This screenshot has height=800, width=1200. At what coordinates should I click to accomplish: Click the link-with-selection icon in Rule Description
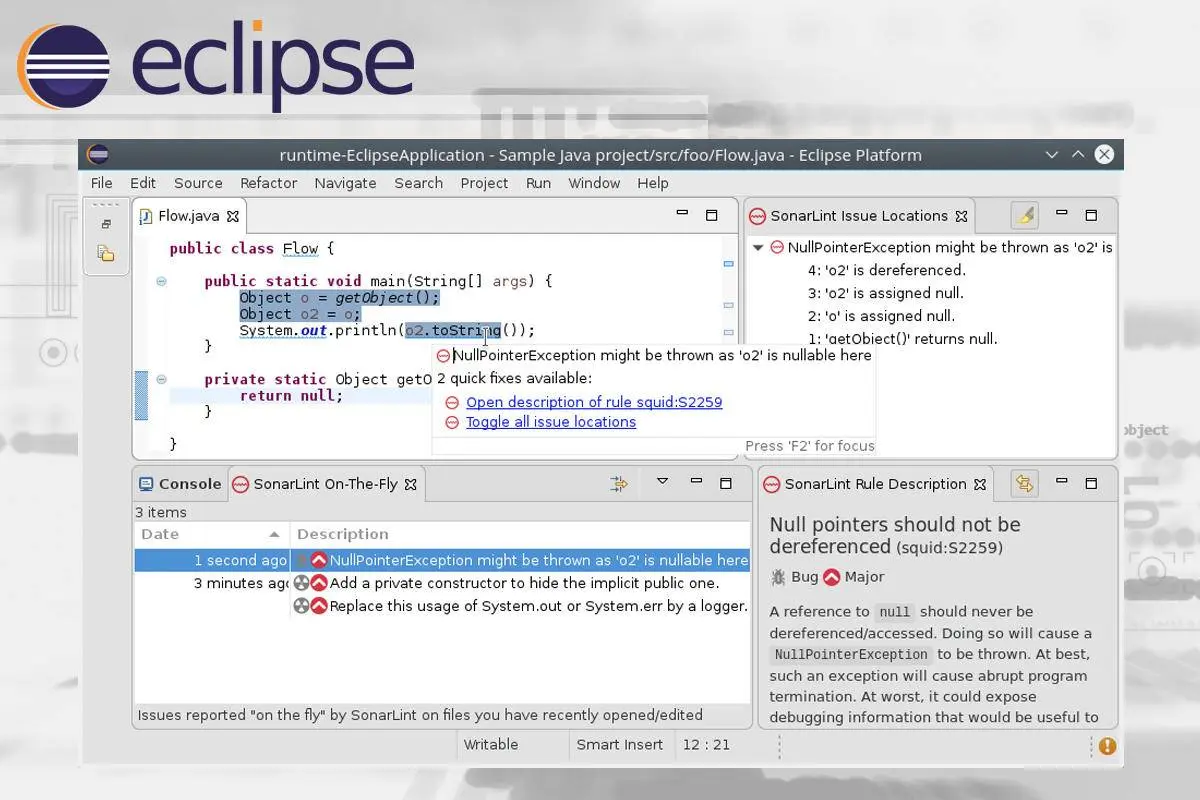coord(1024,484)
